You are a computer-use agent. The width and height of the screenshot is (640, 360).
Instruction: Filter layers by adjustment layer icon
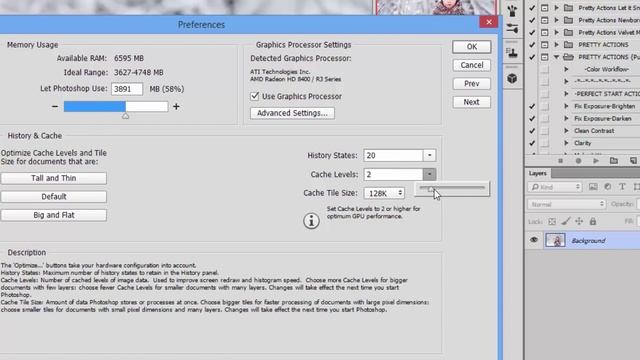(x=607, y=187)
